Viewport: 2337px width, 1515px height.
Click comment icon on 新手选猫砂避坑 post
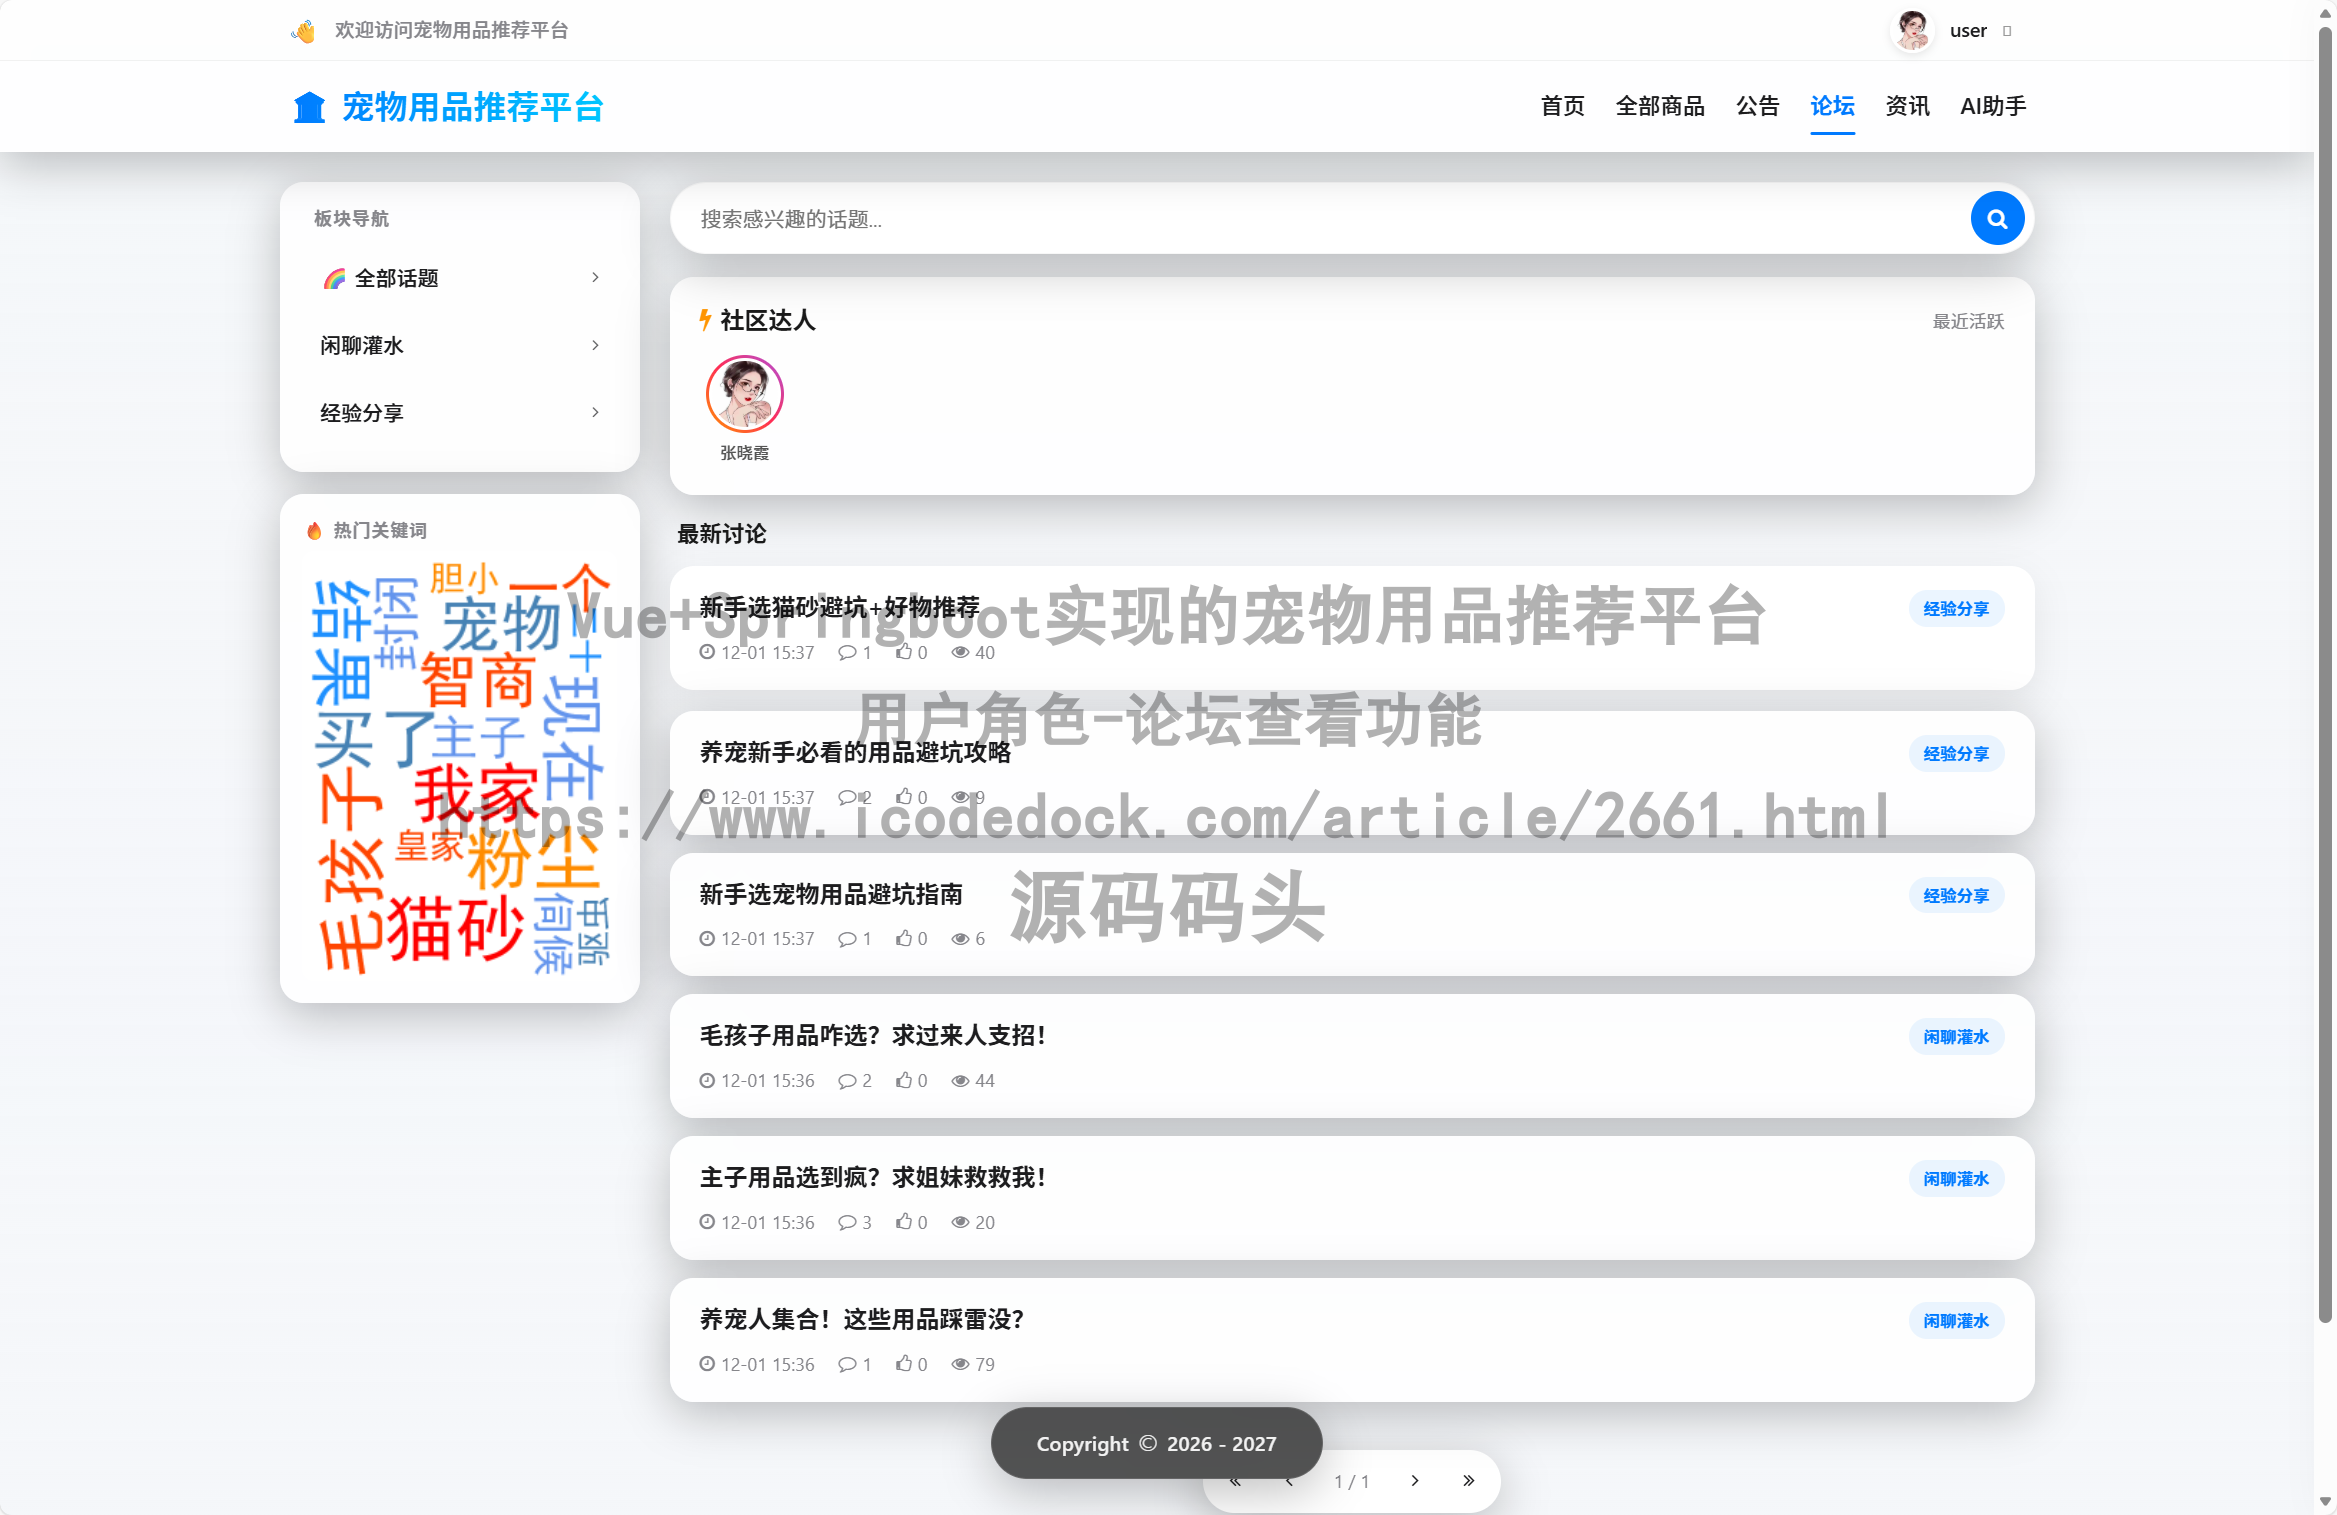[x=848, y=652]
